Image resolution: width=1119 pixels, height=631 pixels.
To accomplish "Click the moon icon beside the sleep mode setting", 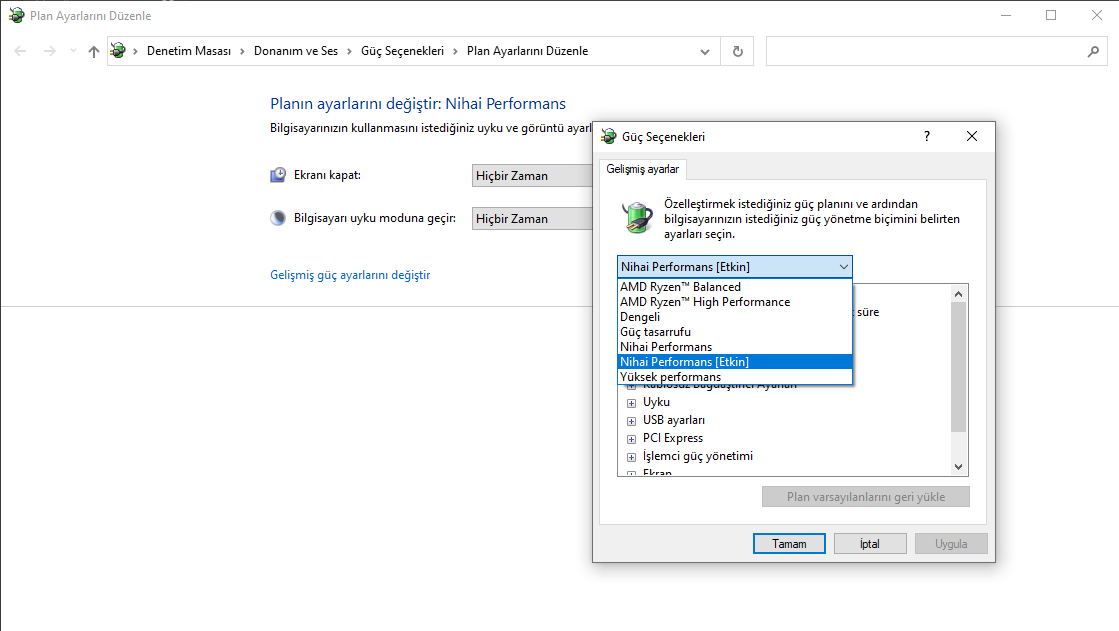I will coord(278,218).
